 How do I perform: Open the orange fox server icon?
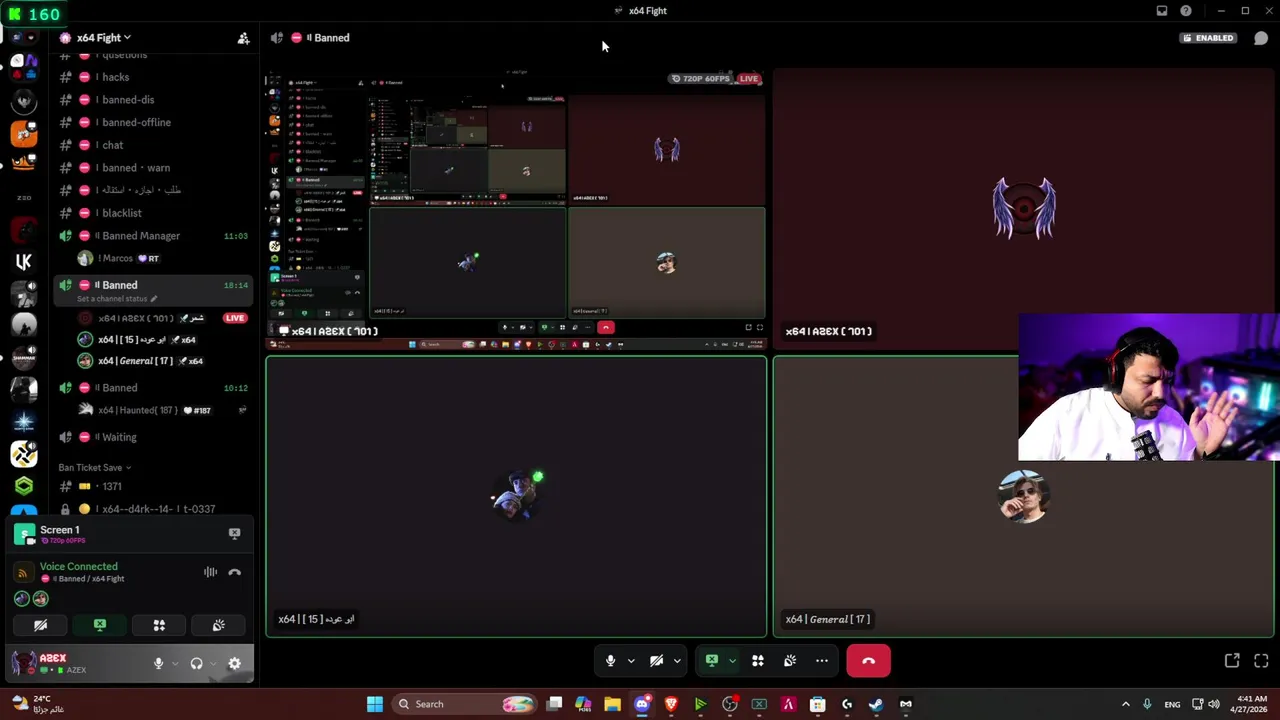click(x=24, y=133)
